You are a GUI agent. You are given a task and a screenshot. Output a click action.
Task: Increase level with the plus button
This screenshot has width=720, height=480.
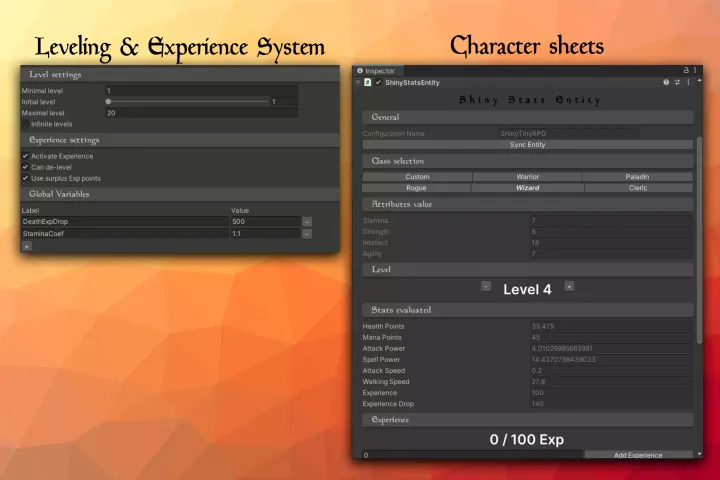pos(569,286)
